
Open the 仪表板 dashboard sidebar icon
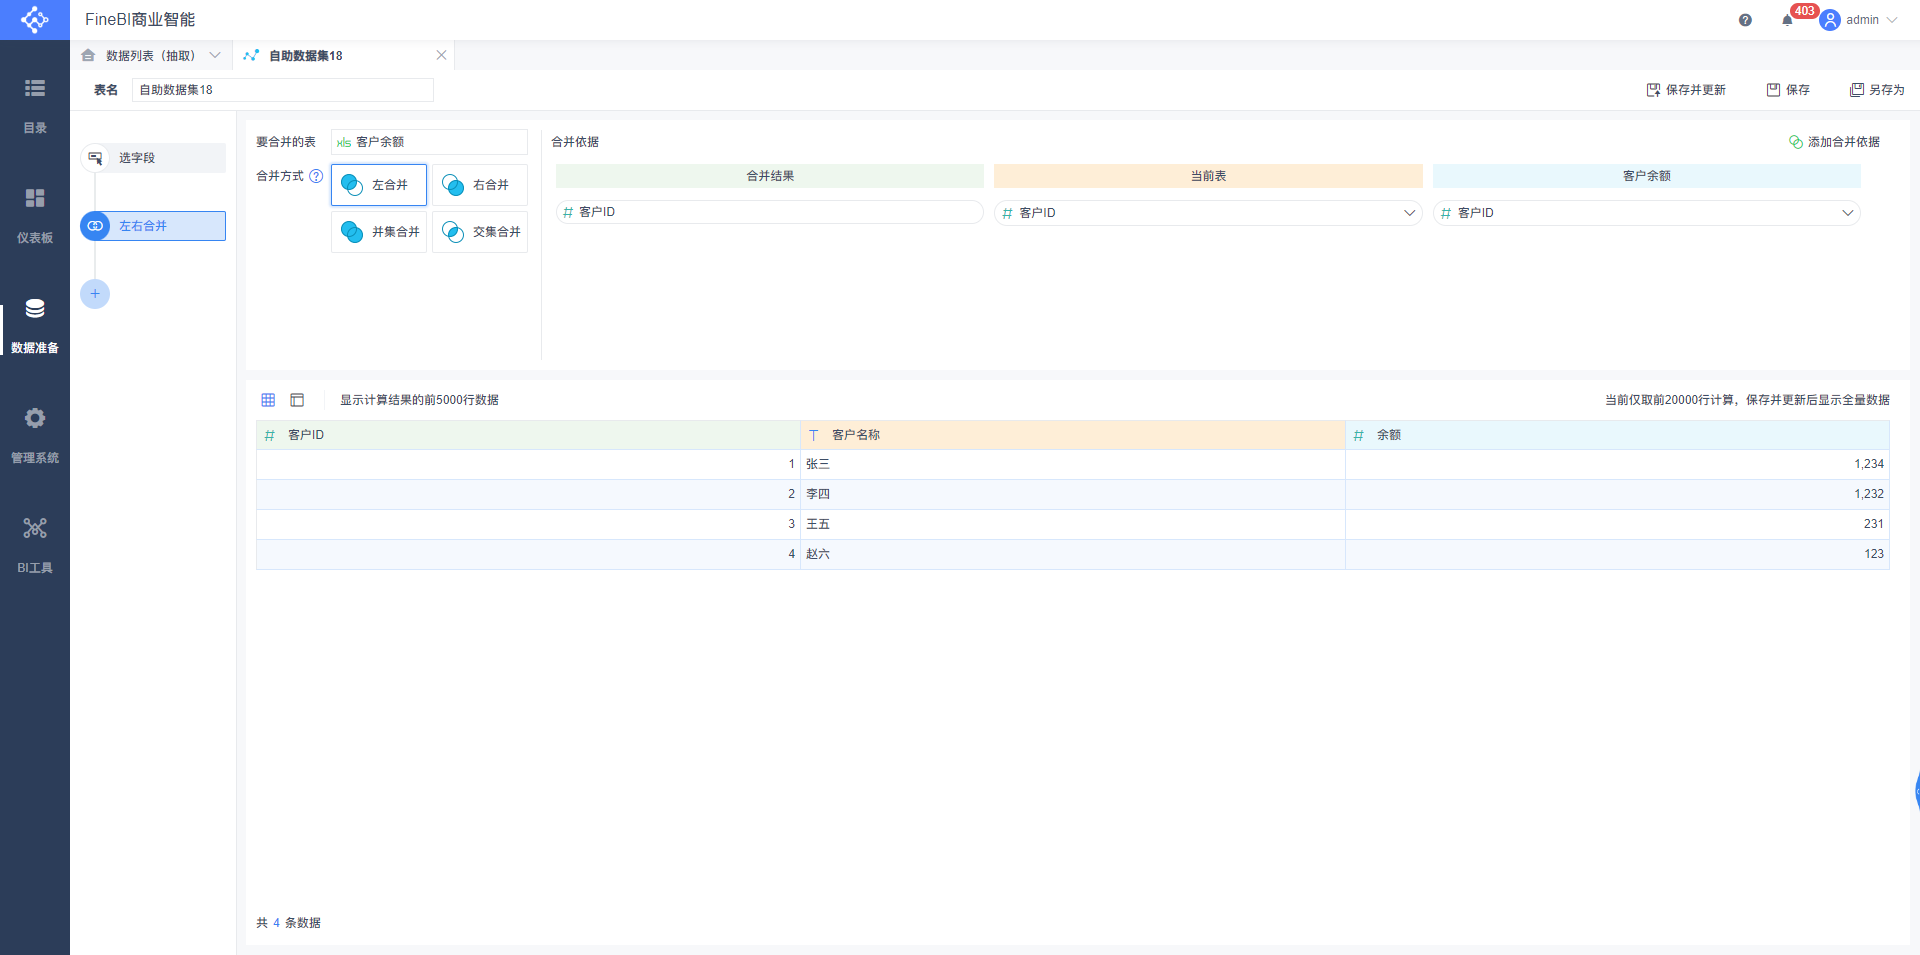click(x=35, y=198)
